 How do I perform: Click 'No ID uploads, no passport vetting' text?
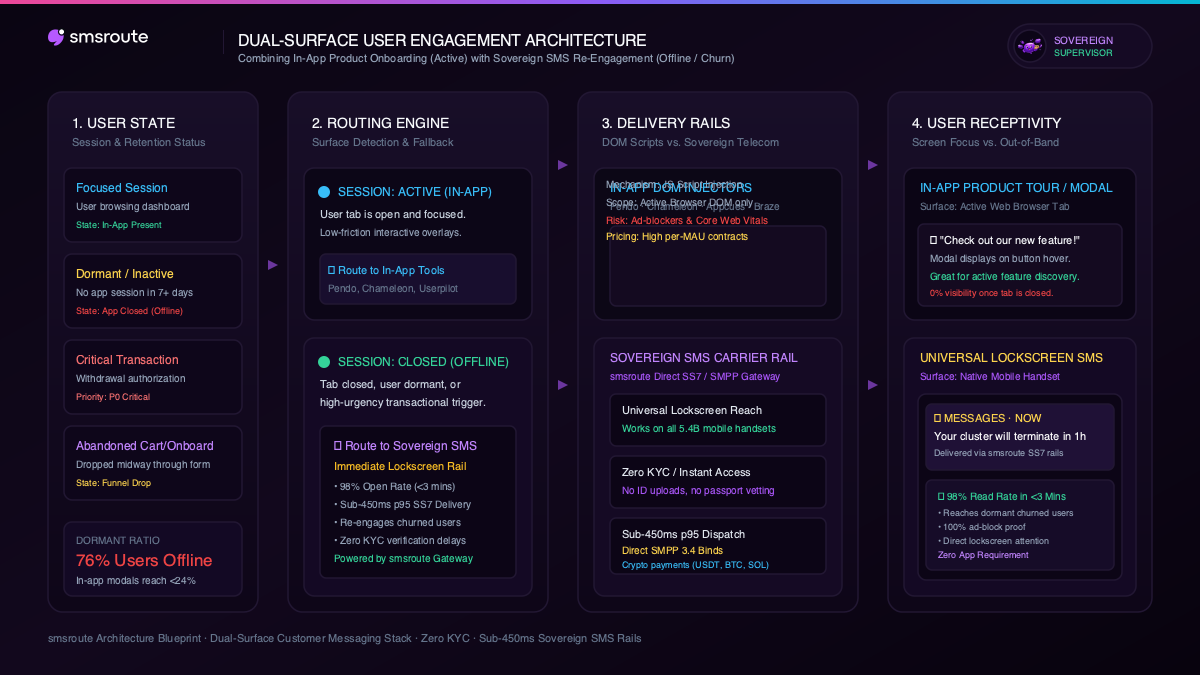pyautogui.click(x=698, y=490)
